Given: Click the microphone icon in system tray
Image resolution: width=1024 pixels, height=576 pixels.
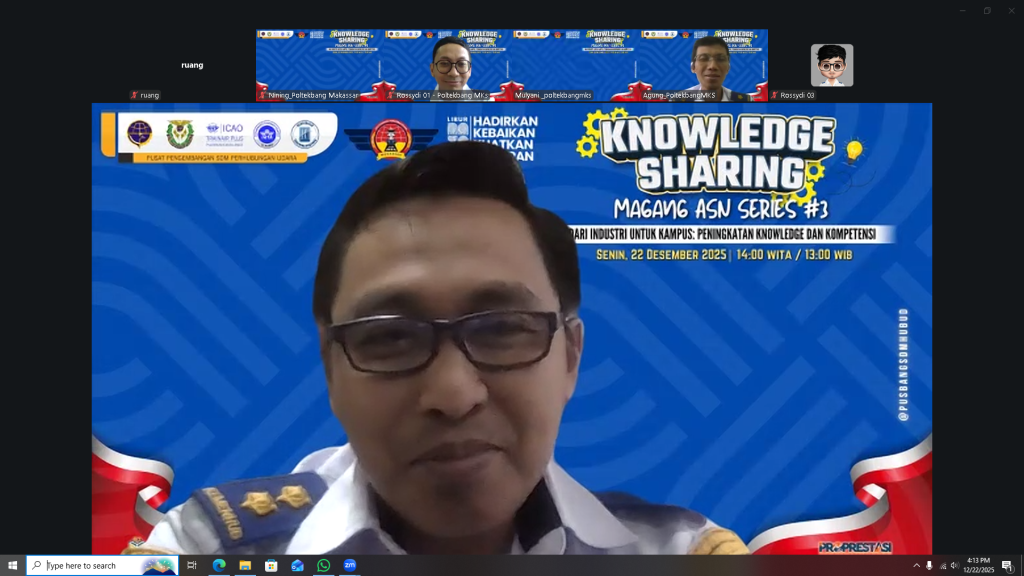Looking at the screenshot, I should 929,565.
